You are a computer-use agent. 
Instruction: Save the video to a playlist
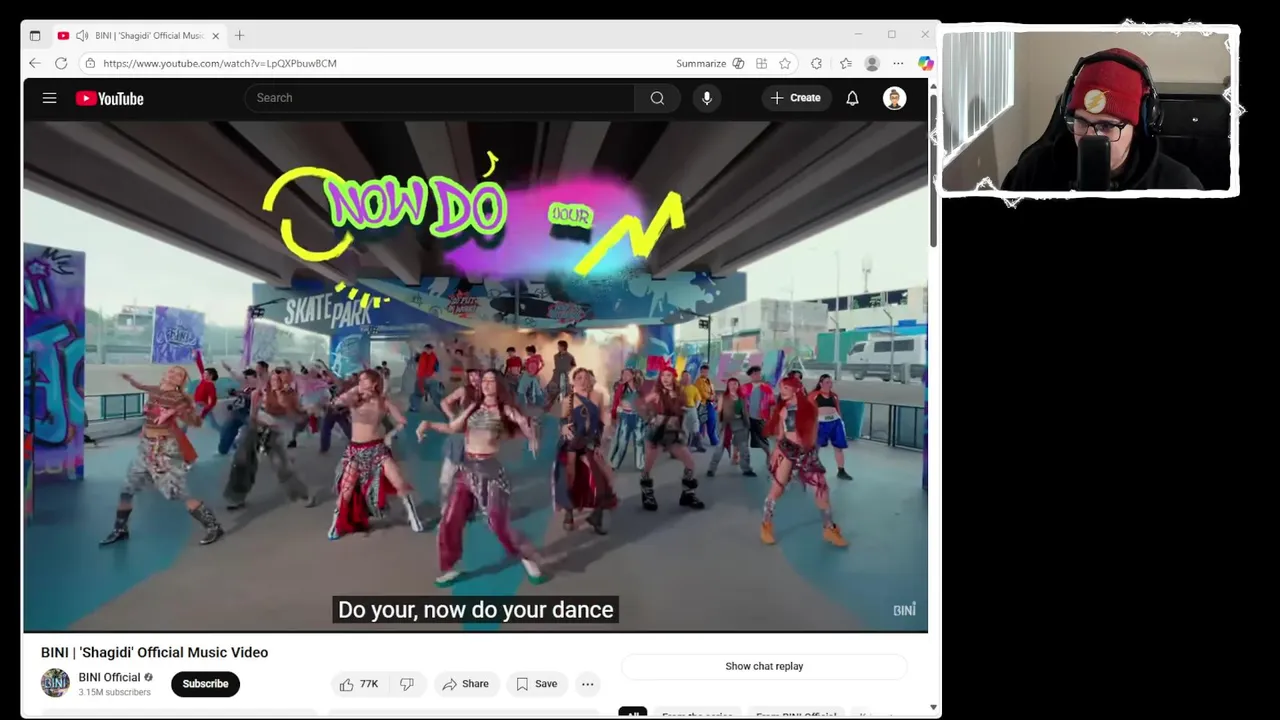(537, 684)
